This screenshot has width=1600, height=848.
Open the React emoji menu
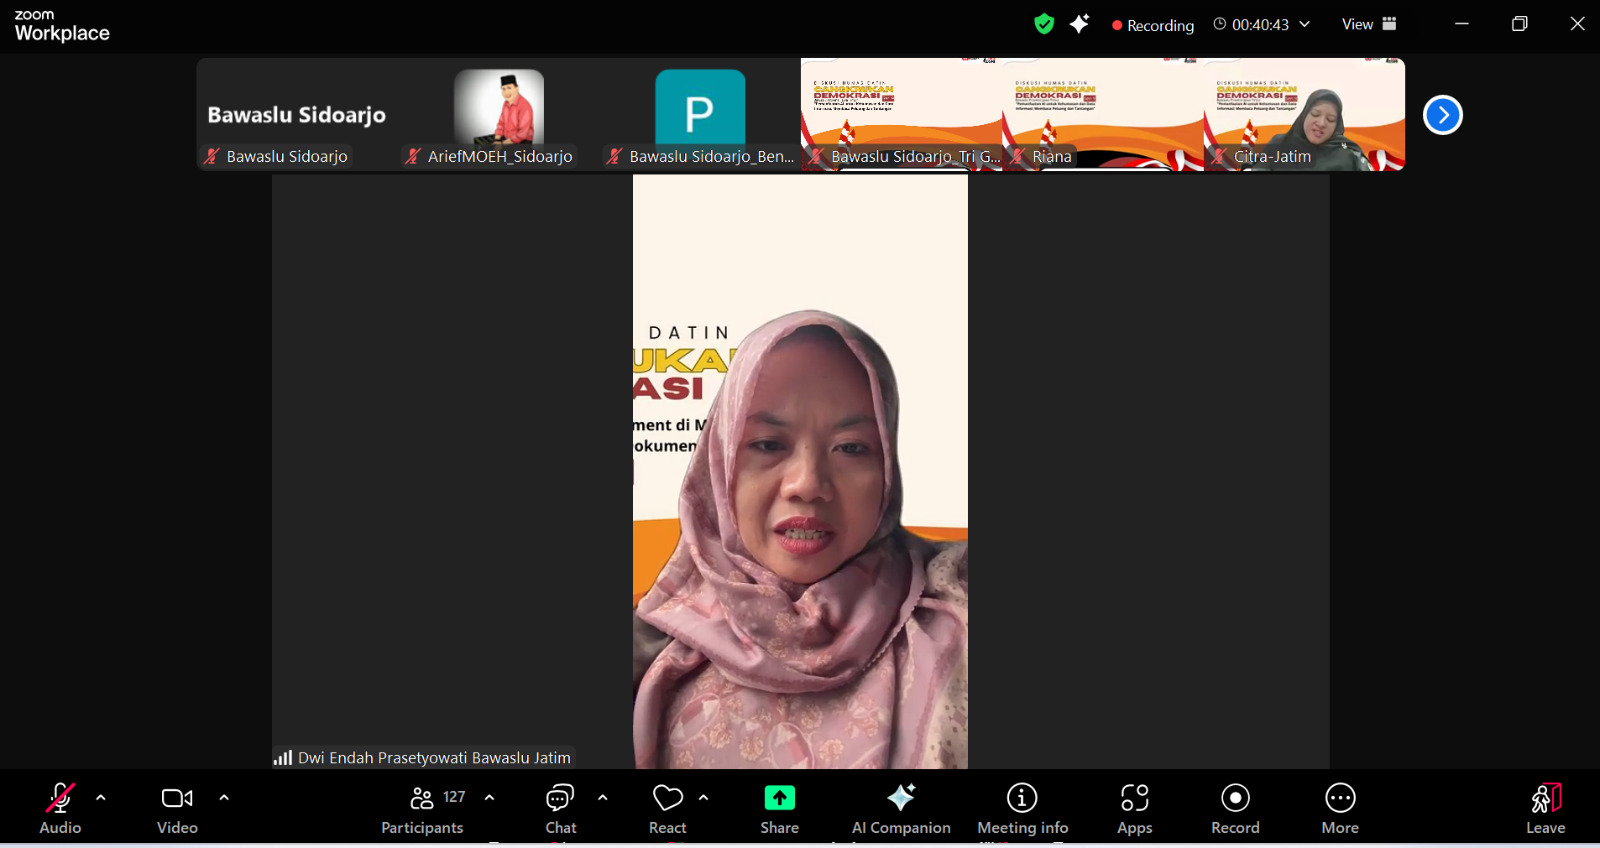pyautogui.click(x=667, y=809)
